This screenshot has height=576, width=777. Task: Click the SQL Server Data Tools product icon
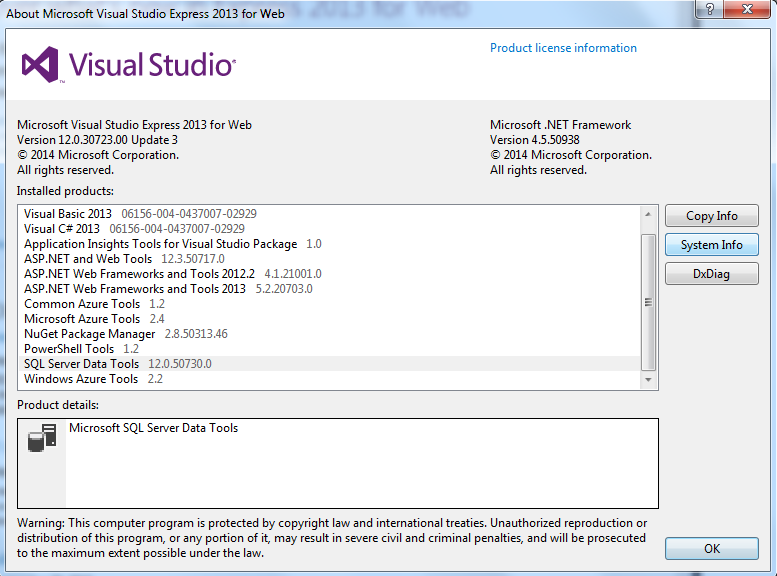pos(42,438)
